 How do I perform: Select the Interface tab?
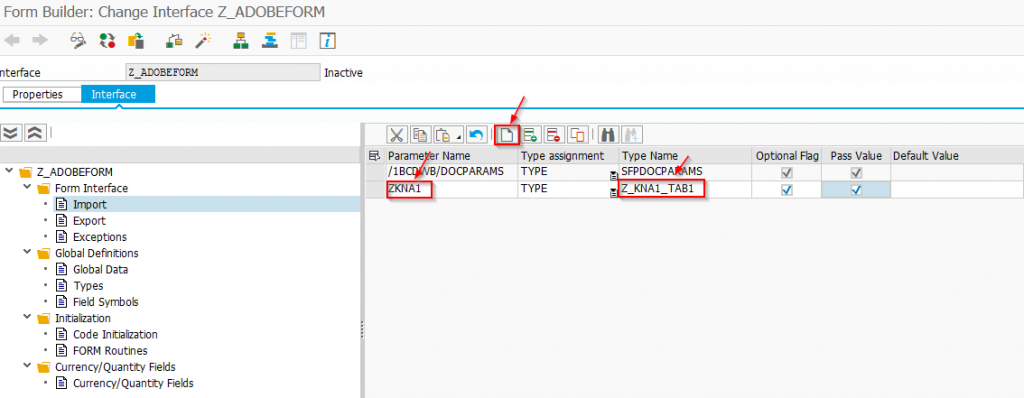[118, 94]
